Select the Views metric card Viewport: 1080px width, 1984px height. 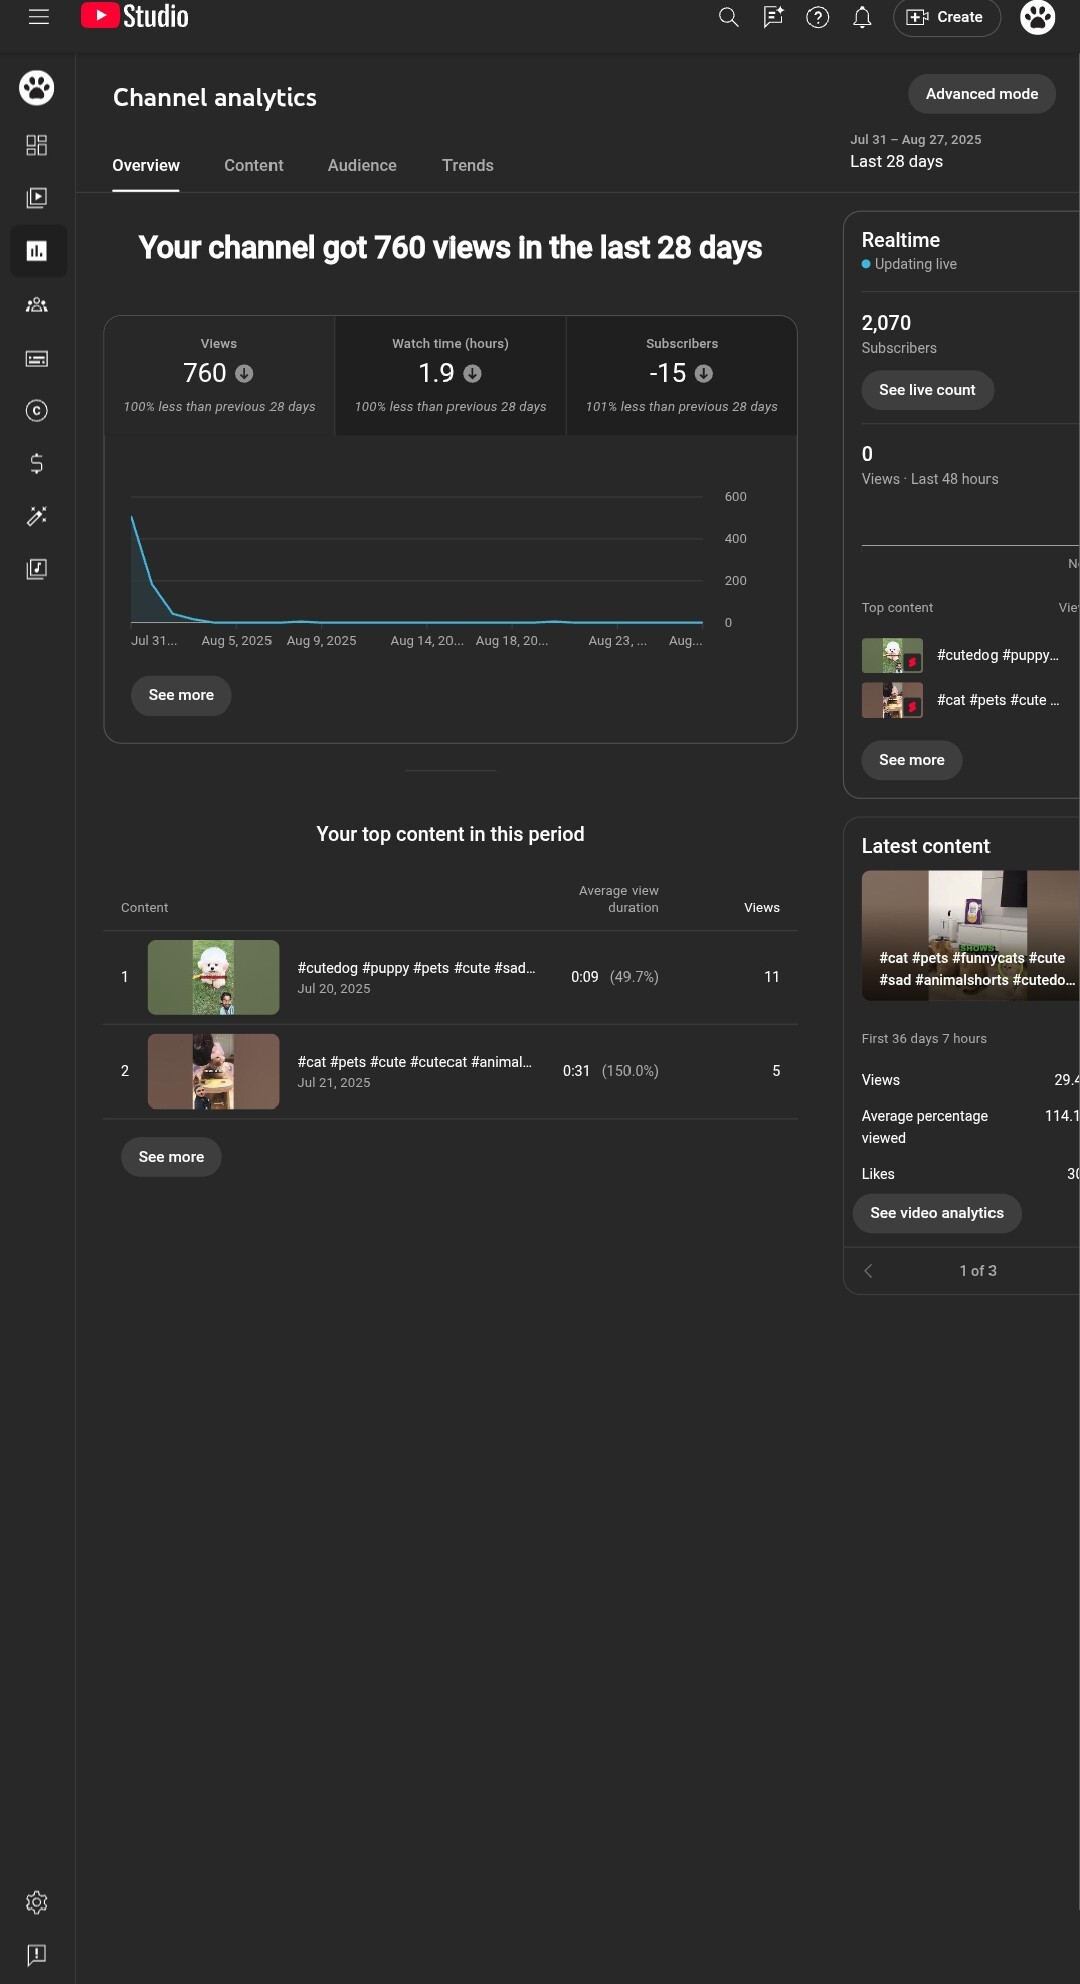point(219,376)
